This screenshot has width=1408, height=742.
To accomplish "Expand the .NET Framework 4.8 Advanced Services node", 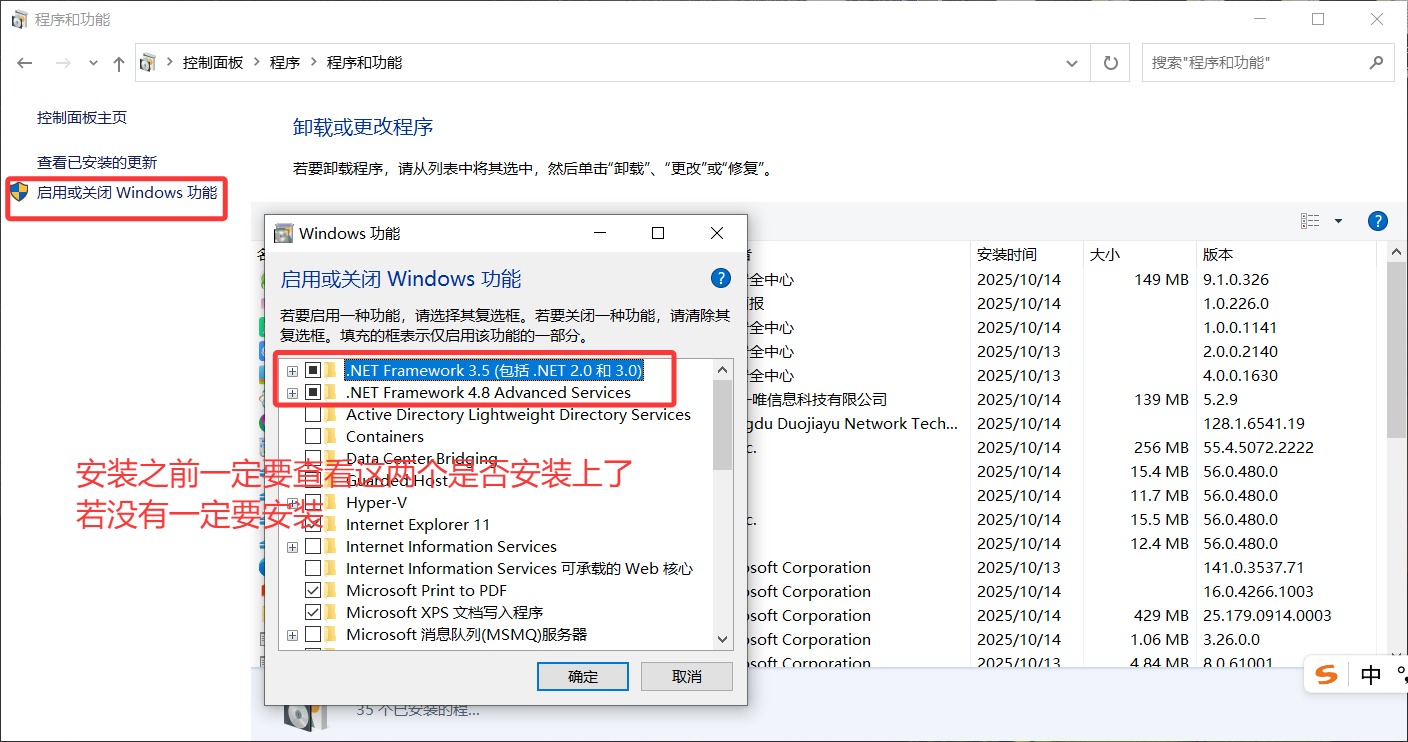I will pyautogui.click(x=292, y=393).
